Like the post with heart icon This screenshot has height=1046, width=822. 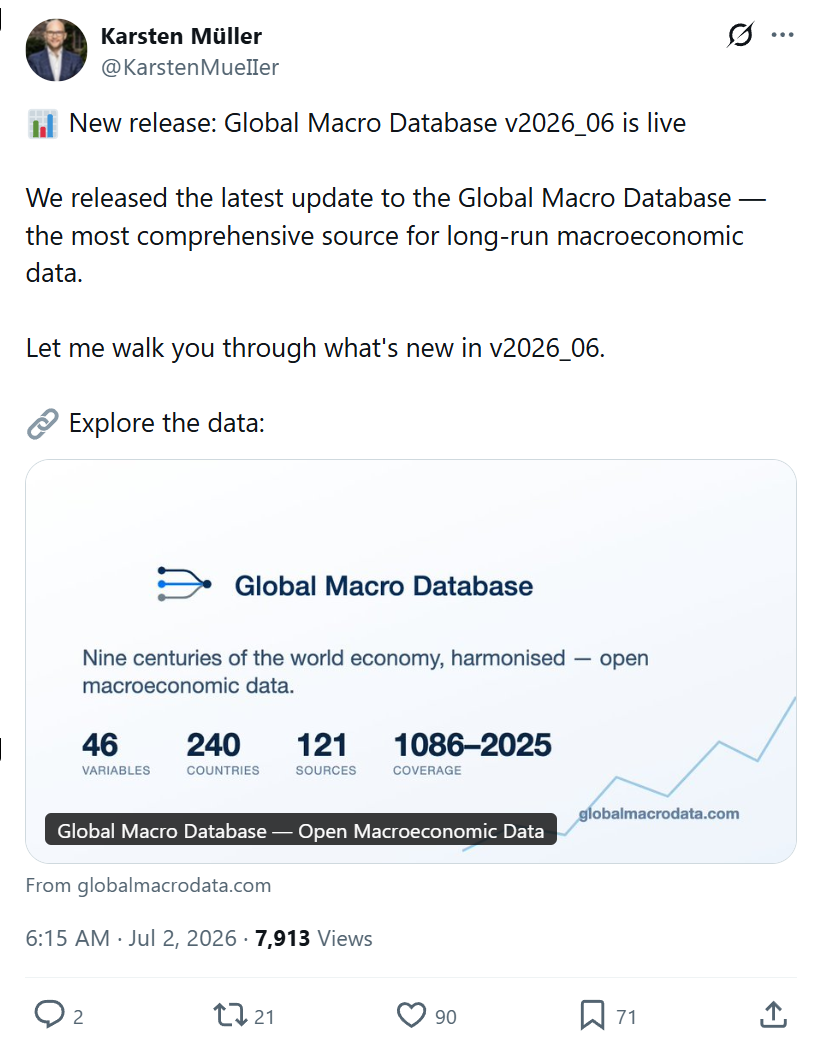(x=411, y=1015)
